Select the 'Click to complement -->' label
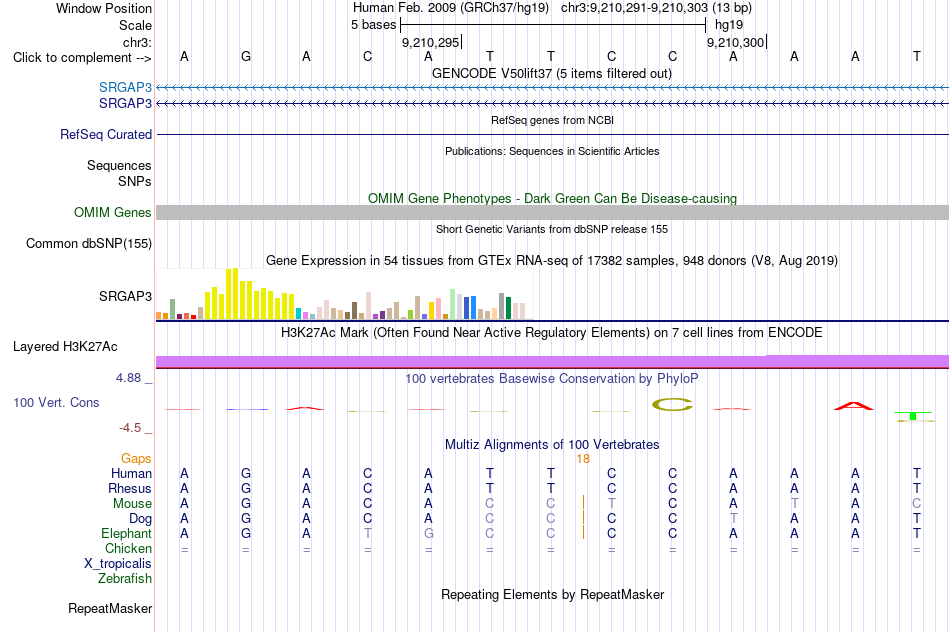This screenshot has height=632, width=950. coord(82,58)
